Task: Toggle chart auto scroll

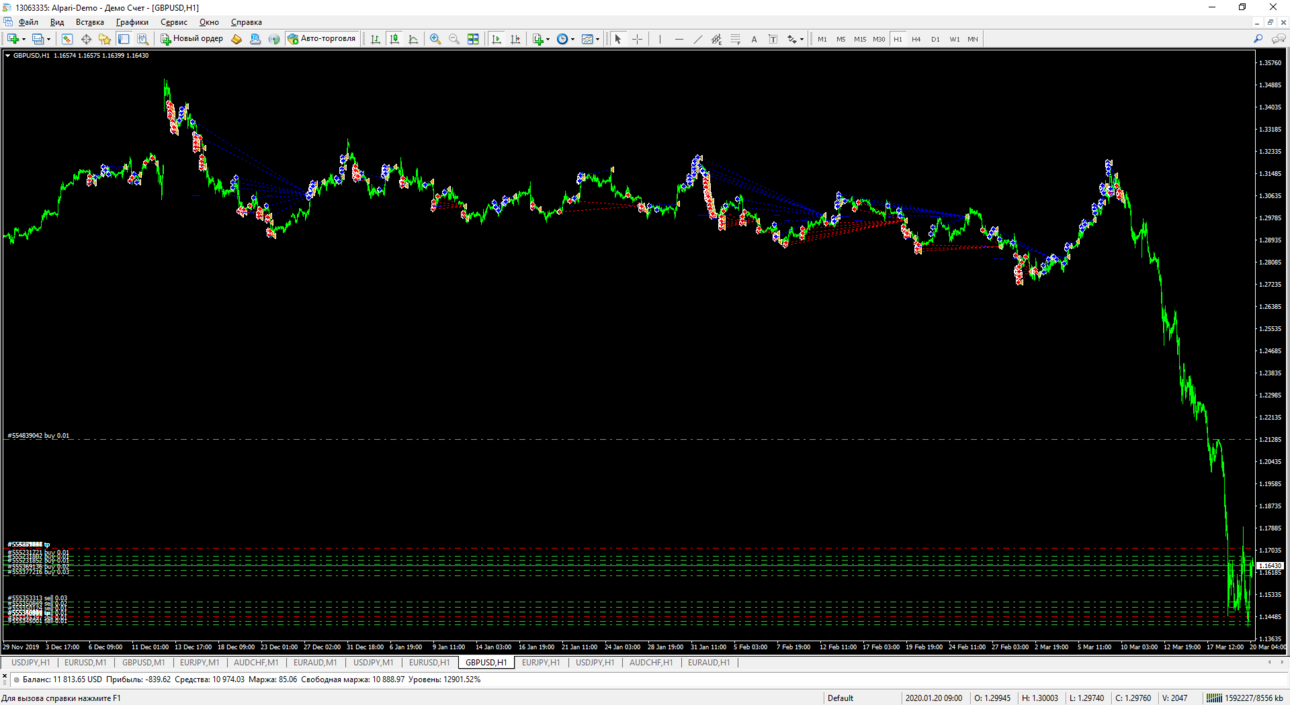Action: click(496, 39)
